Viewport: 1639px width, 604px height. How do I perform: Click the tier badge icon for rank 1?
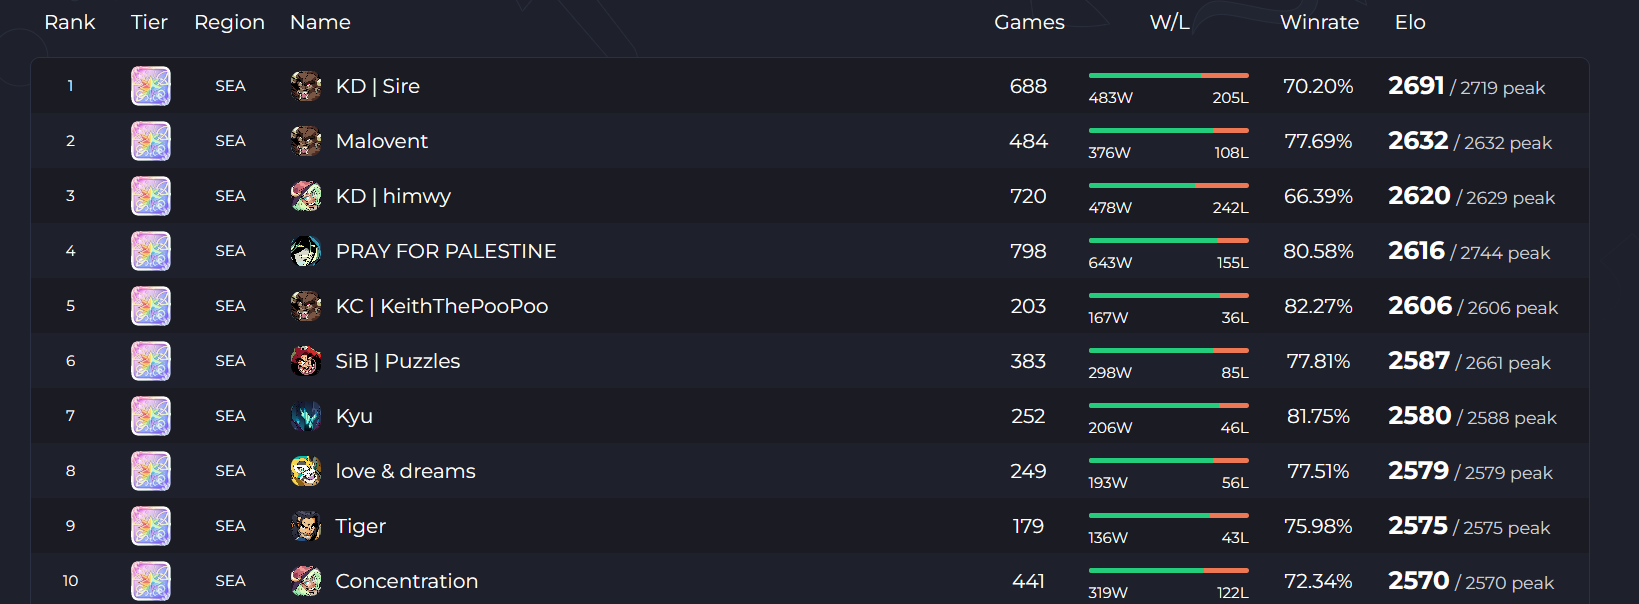tap(151, 86)
